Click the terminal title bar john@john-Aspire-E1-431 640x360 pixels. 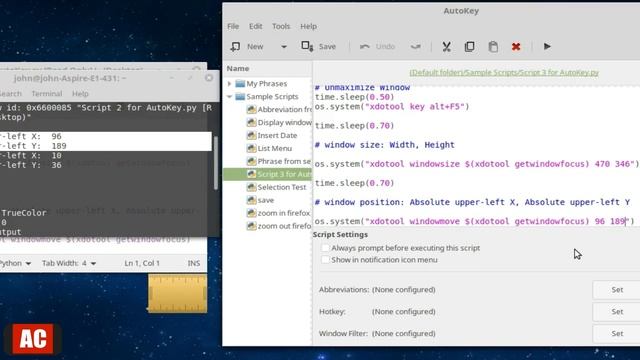click(x=69, y=78)
